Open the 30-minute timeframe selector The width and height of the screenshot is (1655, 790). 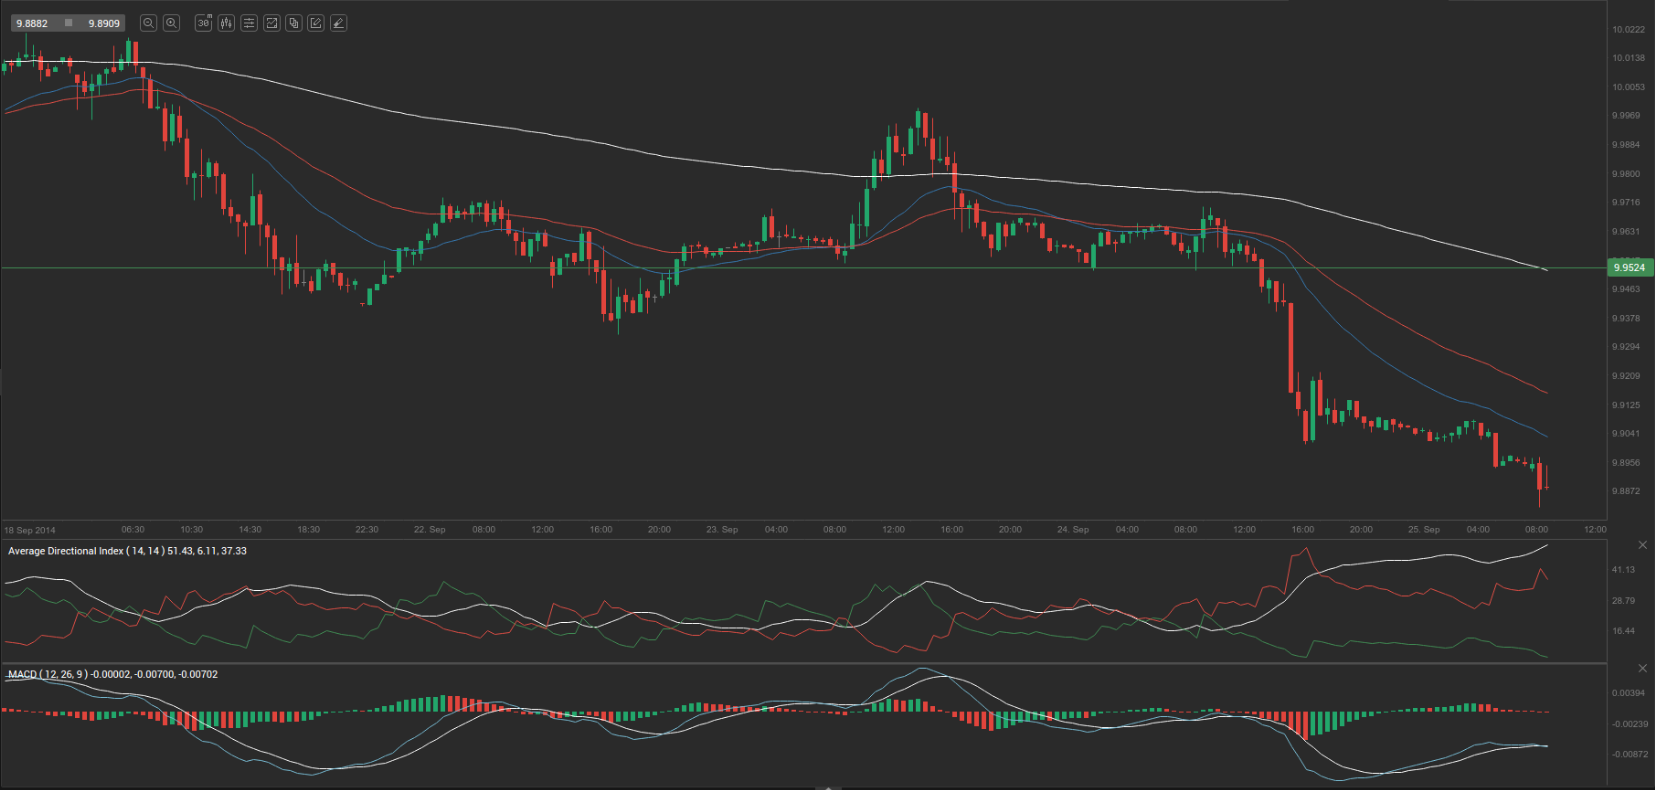point(204,23)
